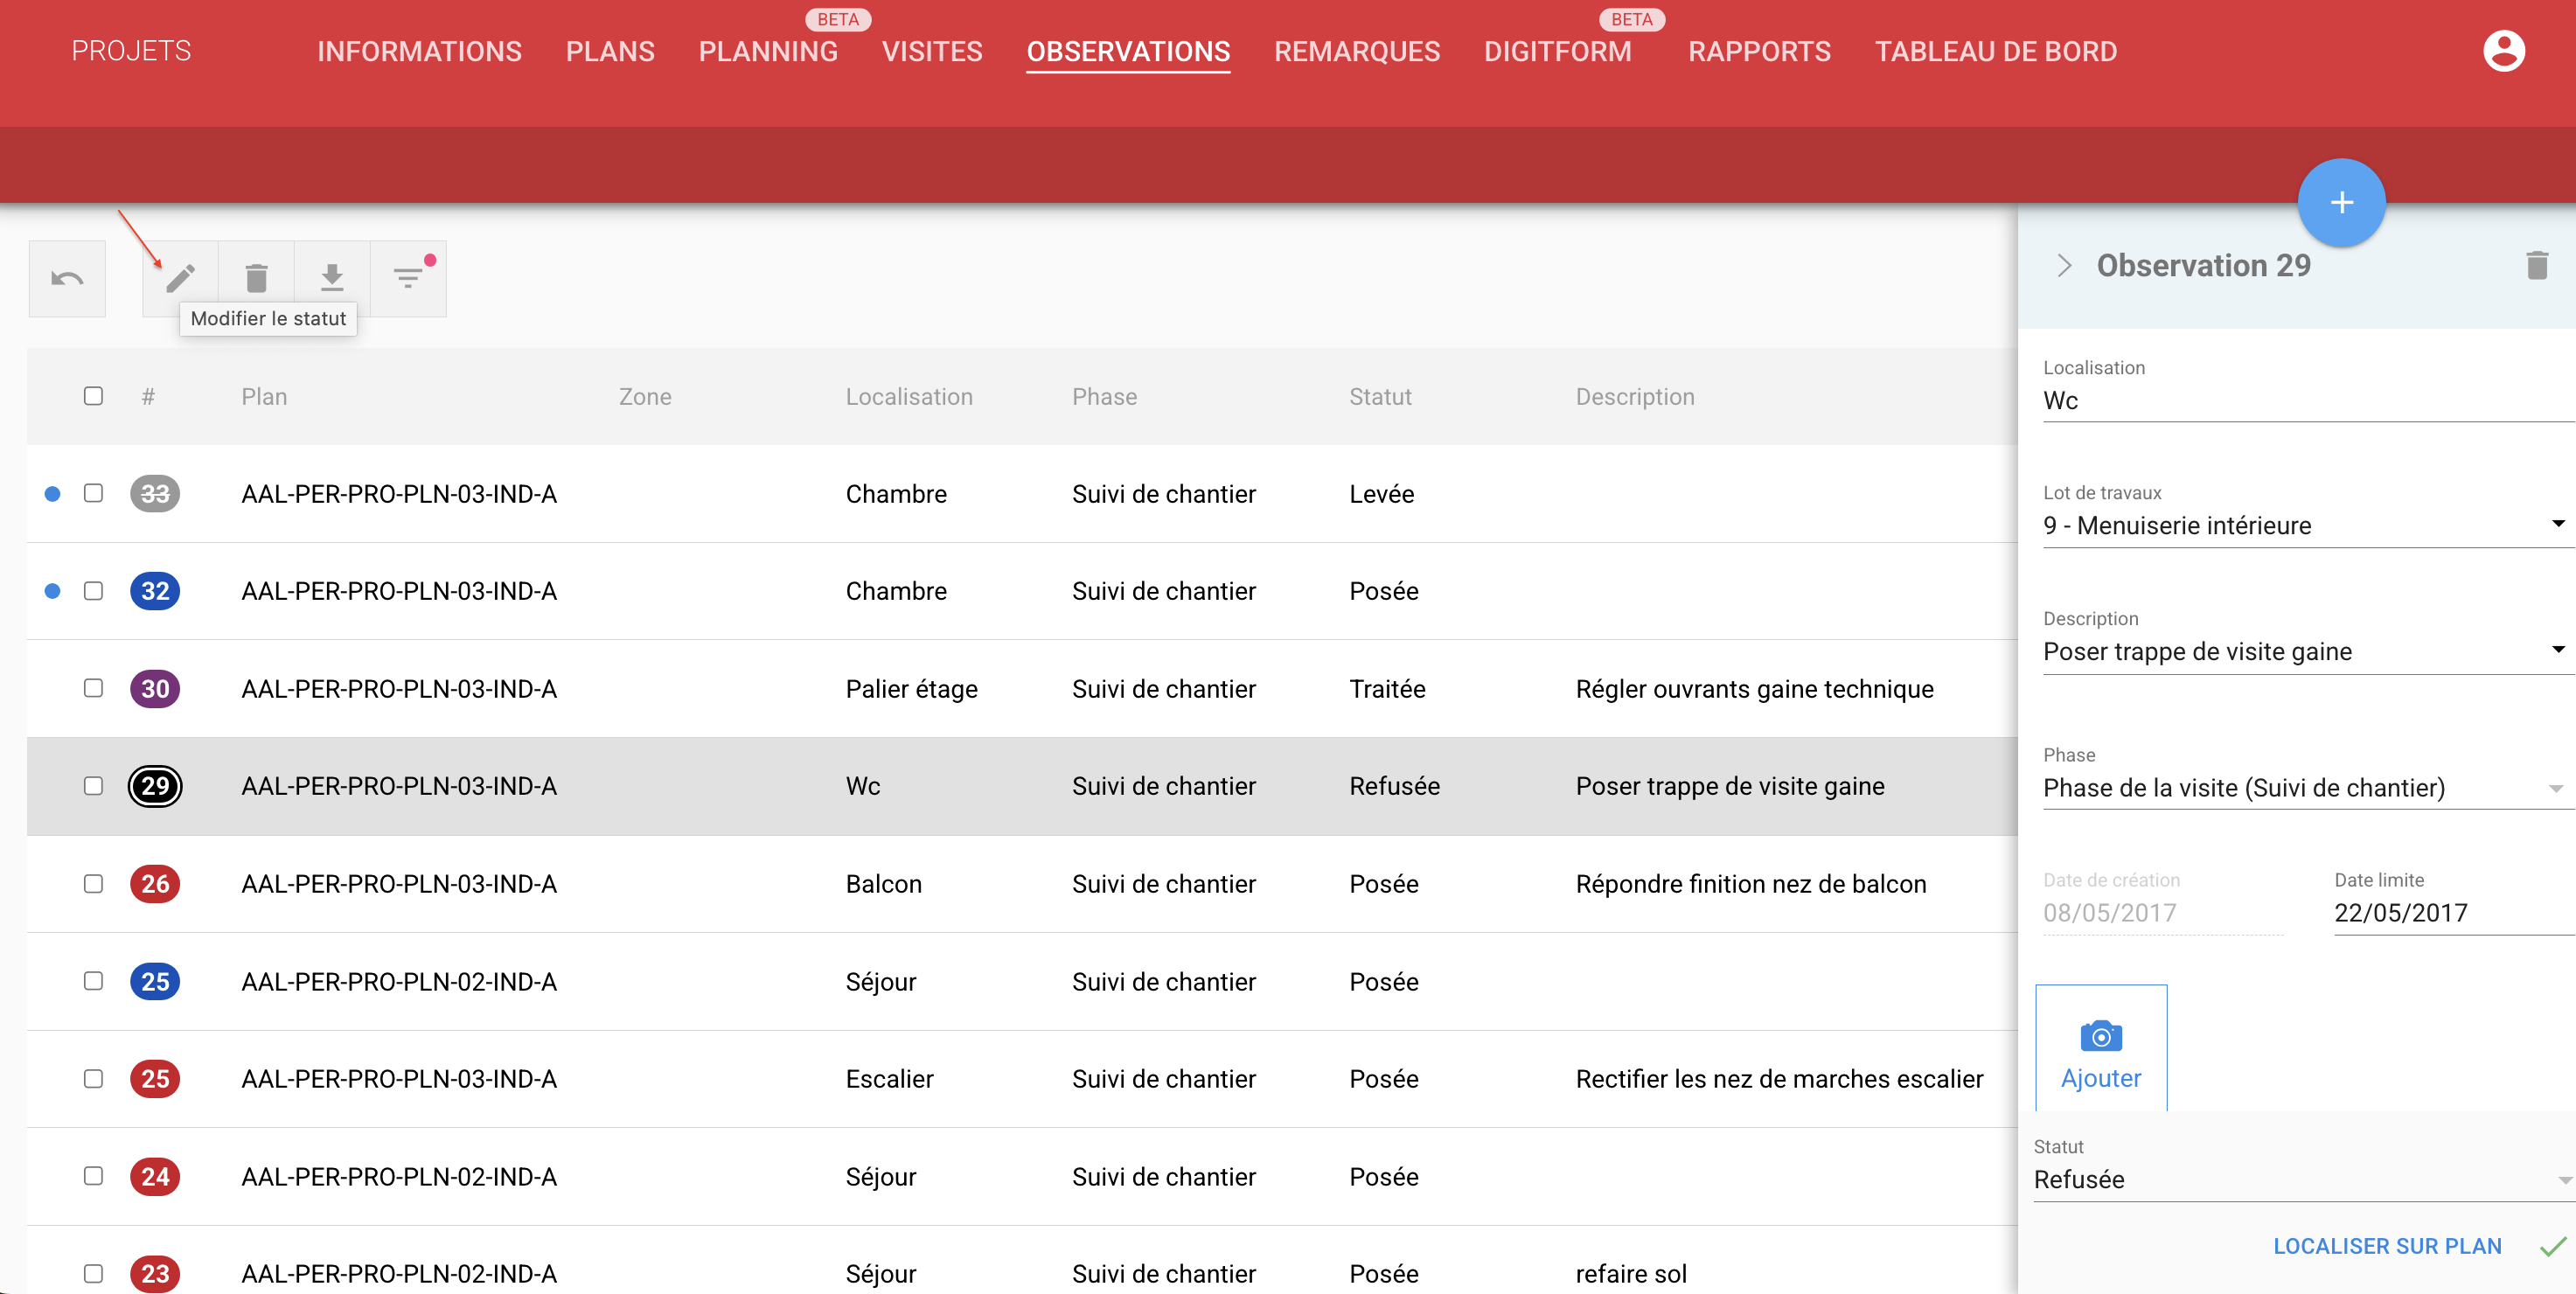Click the blue plus add button
Viewport: 2576px width, 1294px height.
click(x=2340, y=202)
